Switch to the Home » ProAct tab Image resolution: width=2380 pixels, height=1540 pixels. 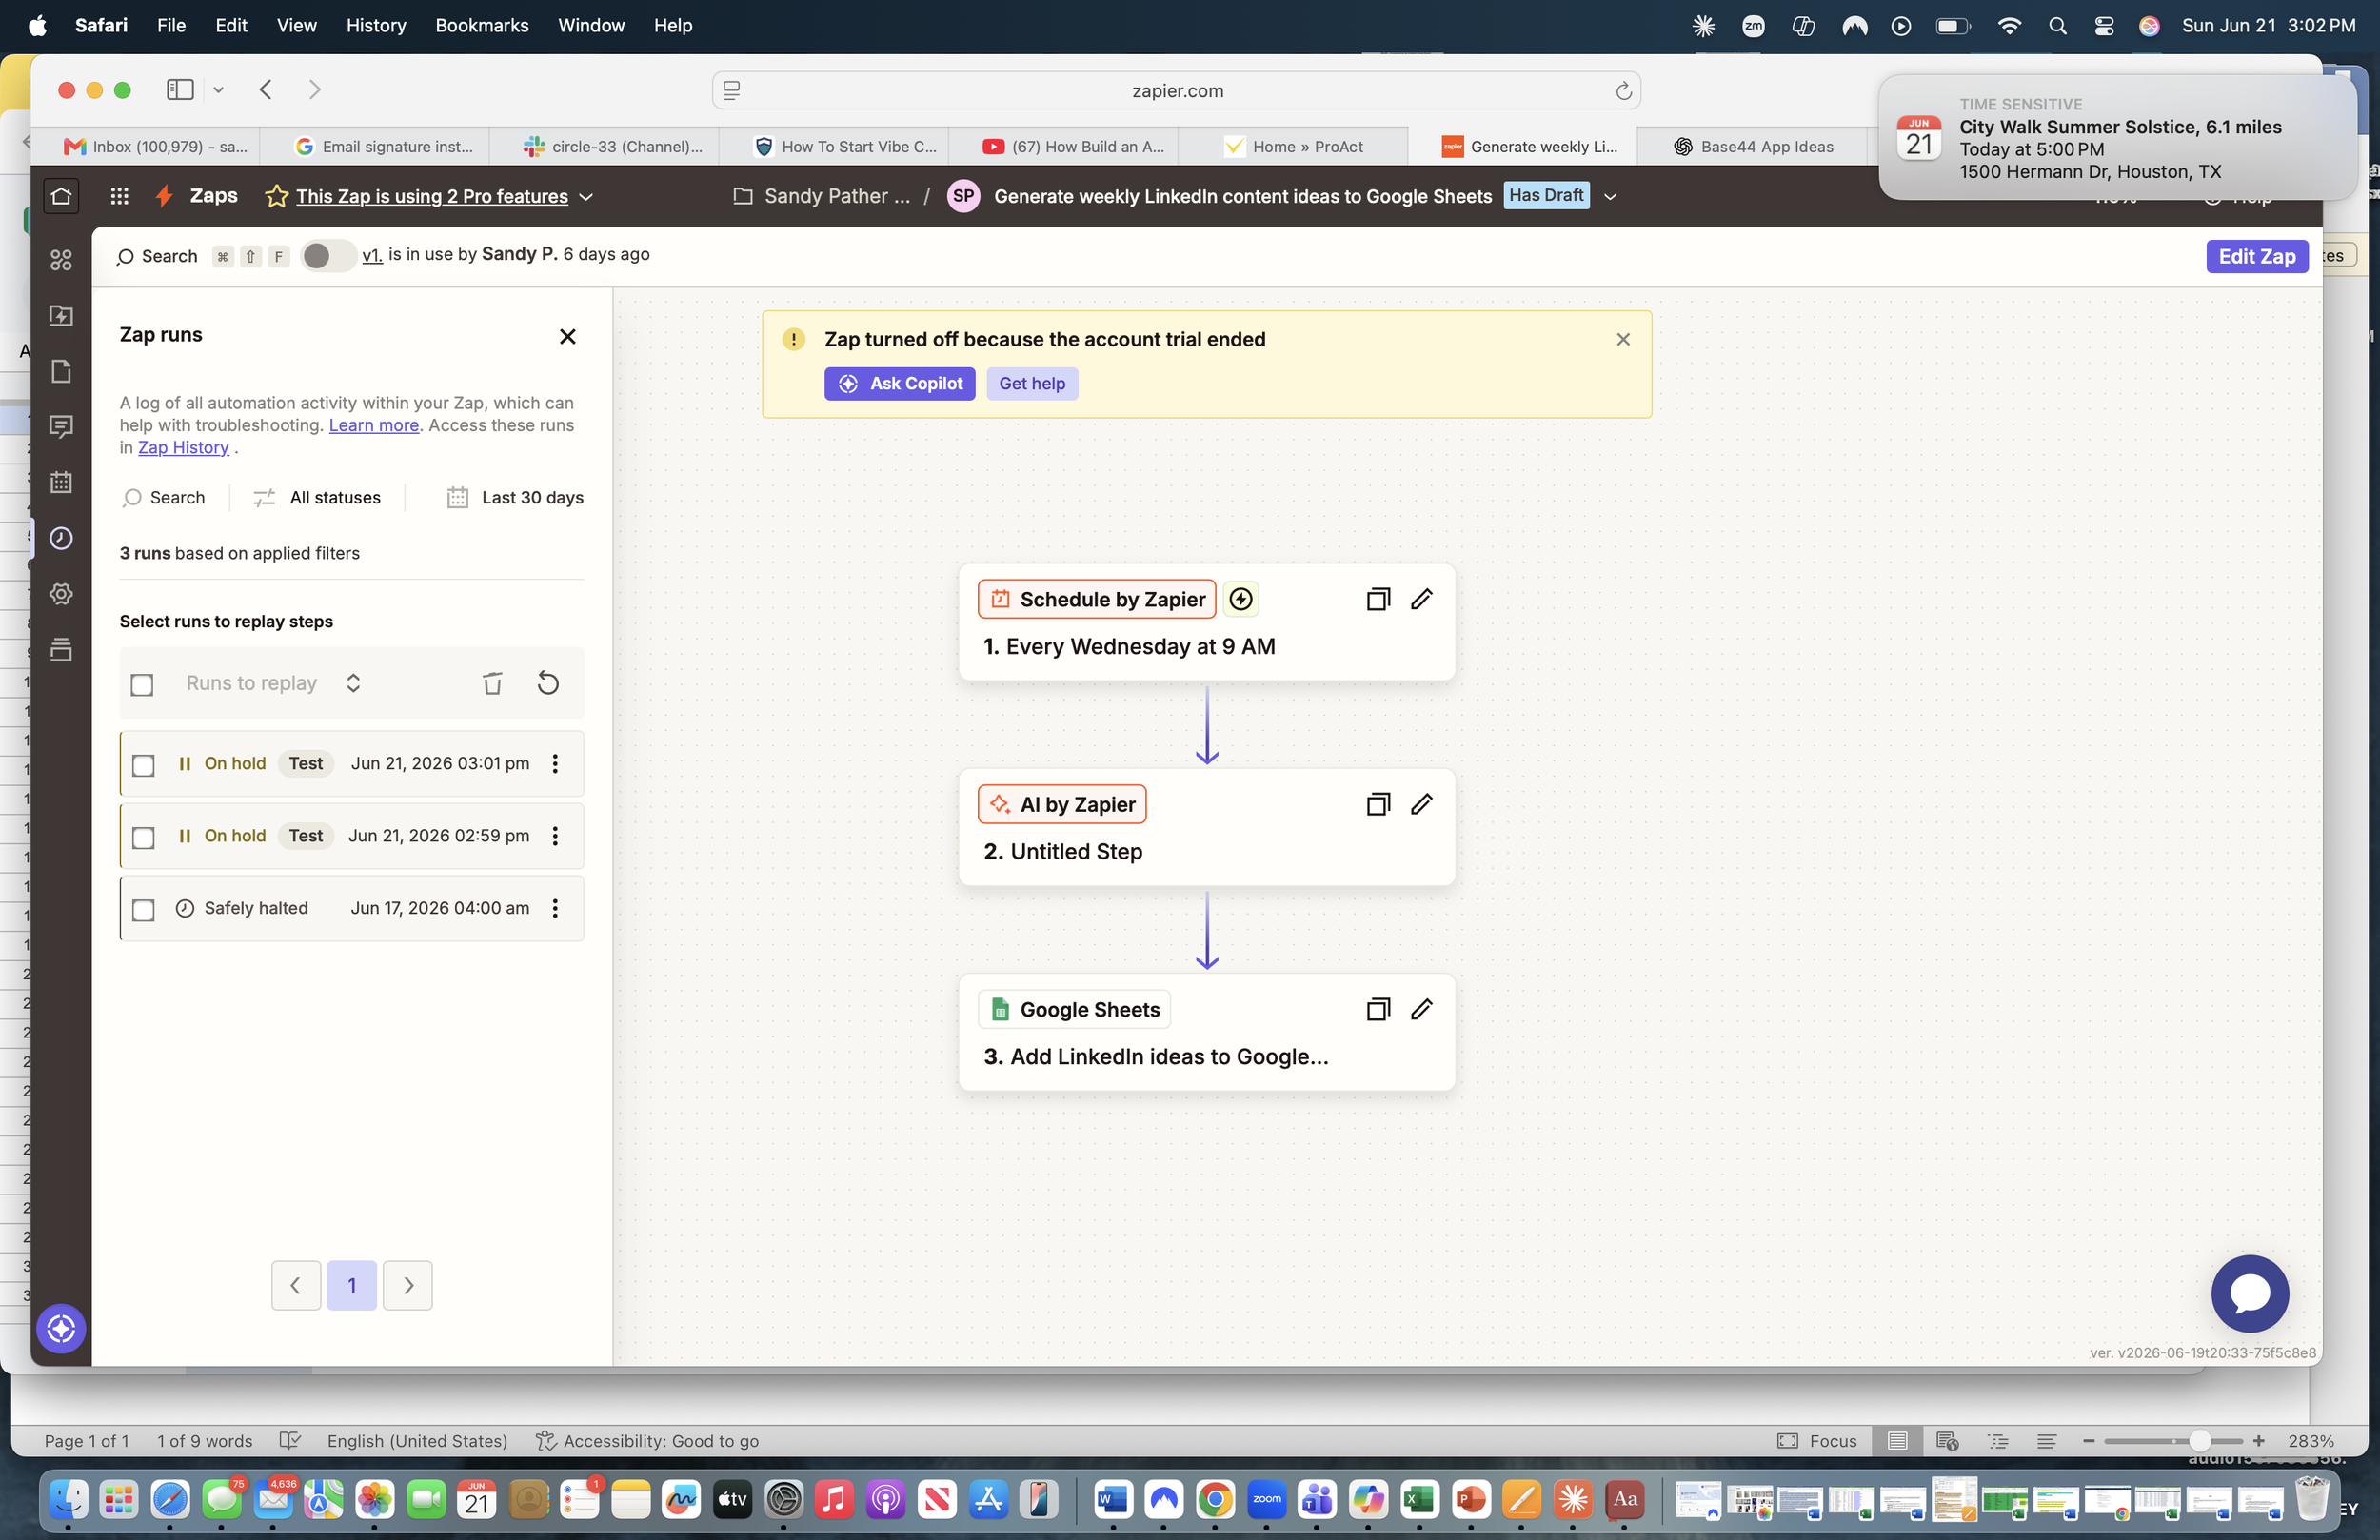coord(1293,147)
